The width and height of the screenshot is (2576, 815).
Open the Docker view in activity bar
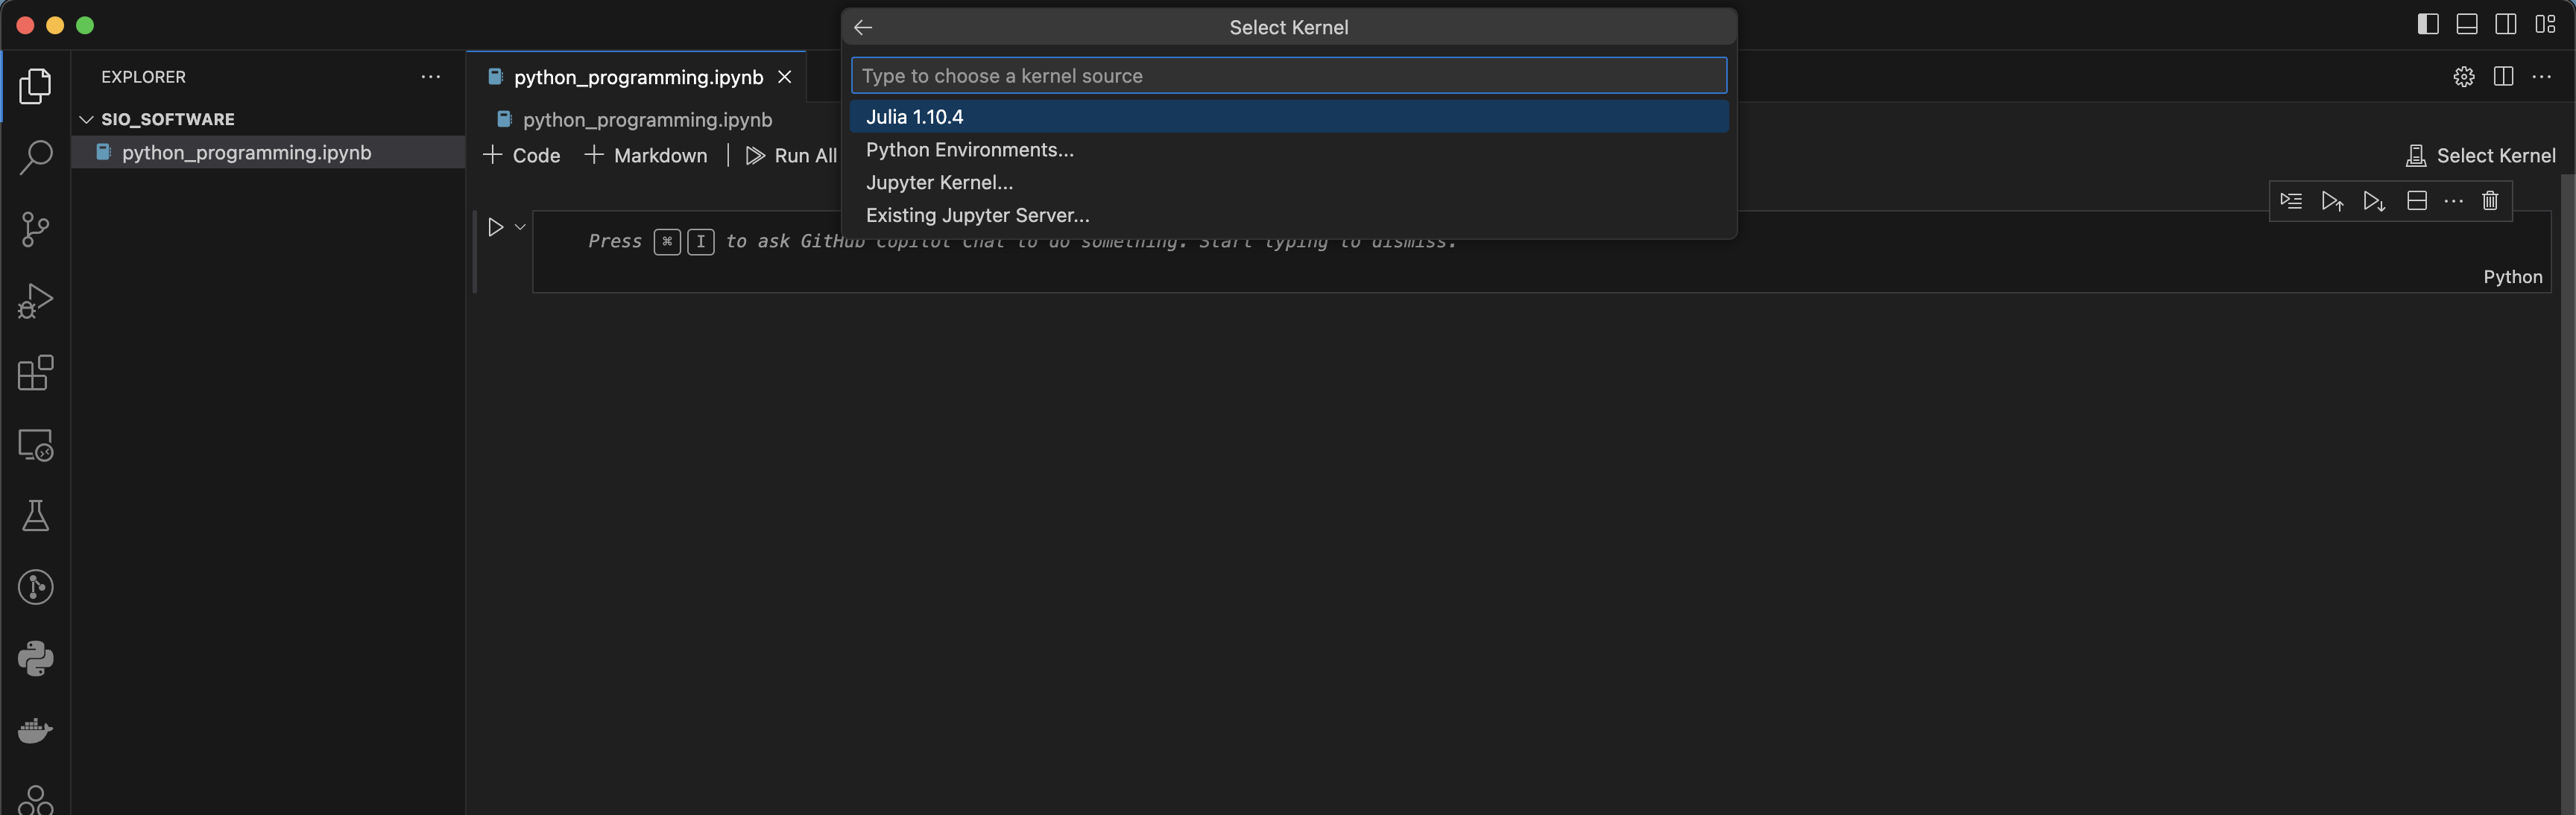(36, 730)
